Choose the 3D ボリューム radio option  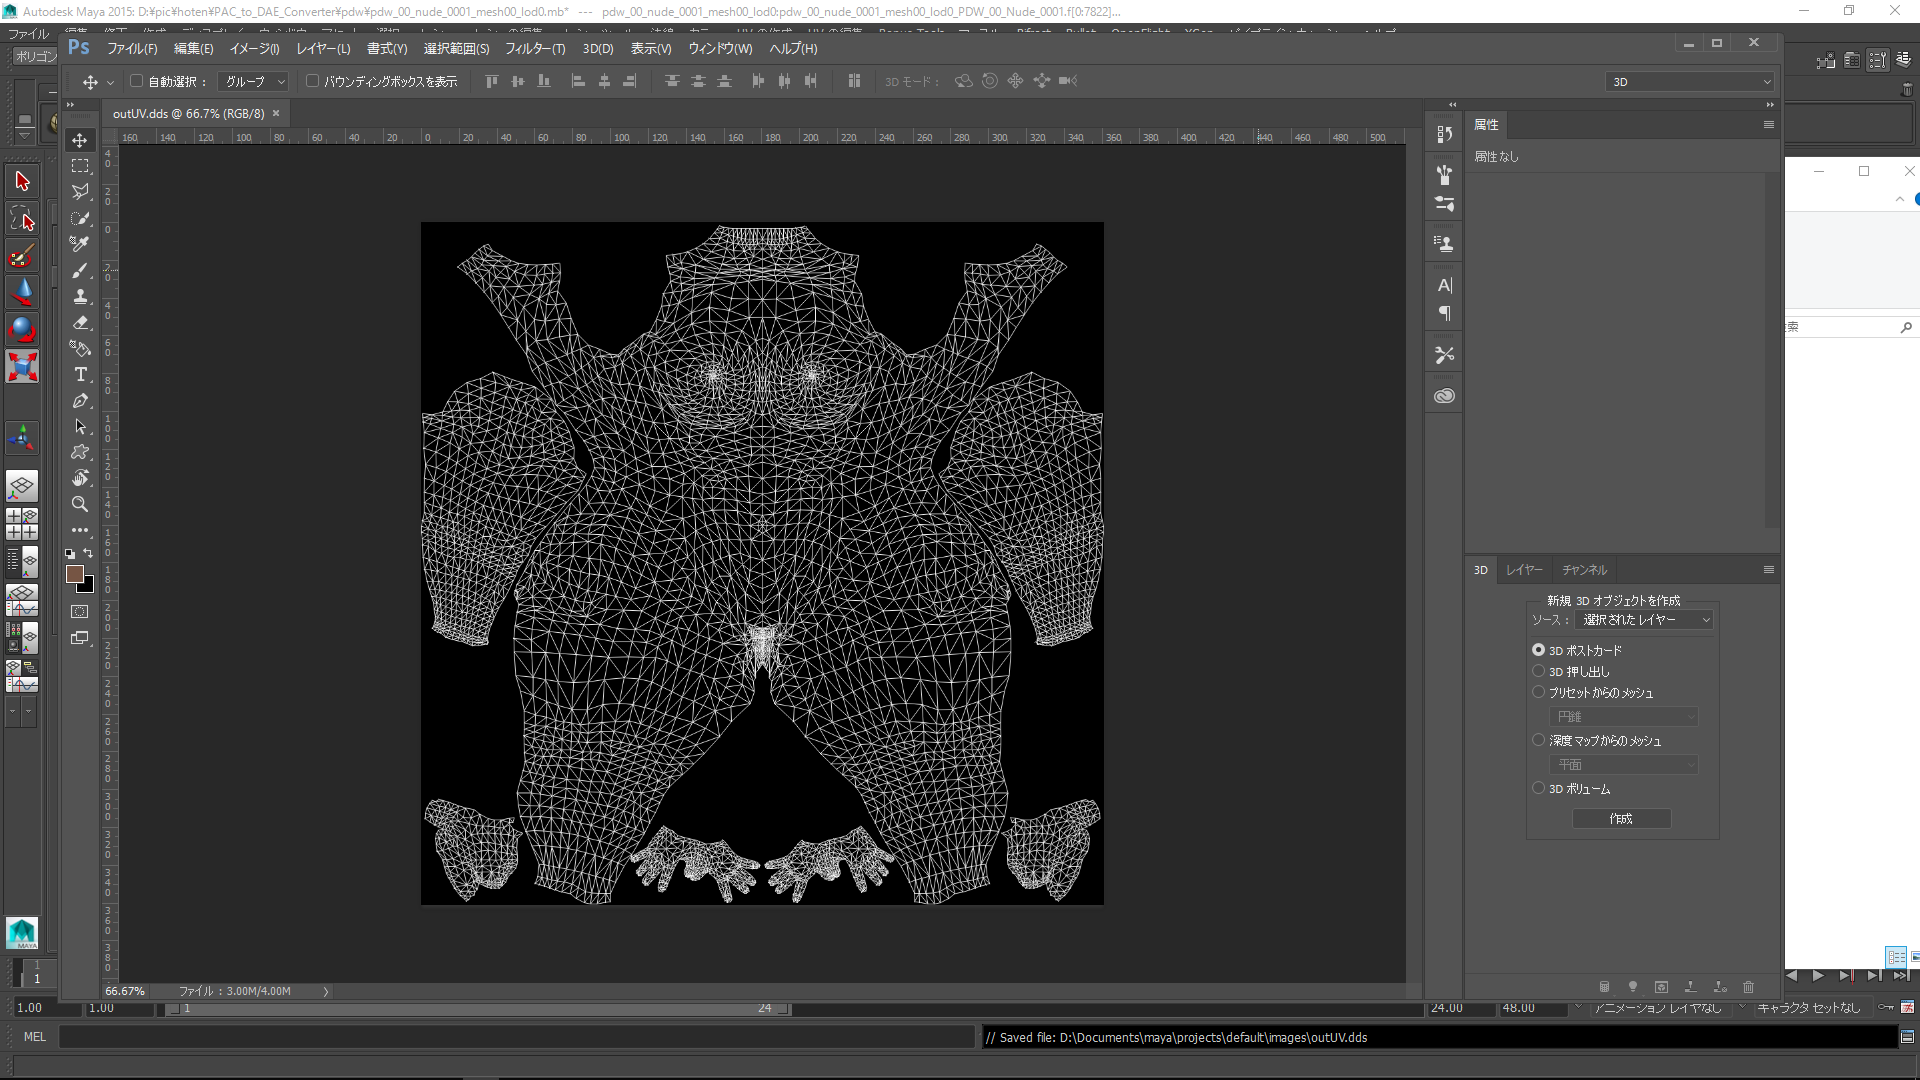click(1538, 788)
